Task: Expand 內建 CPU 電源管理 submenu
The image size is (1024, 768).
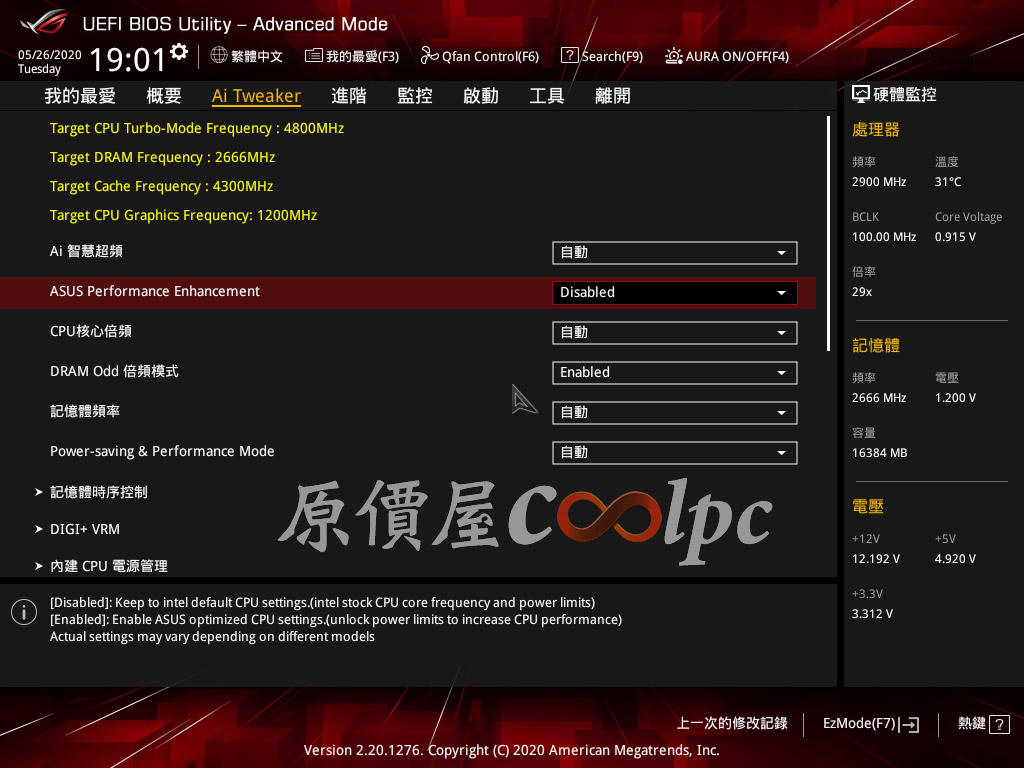Action: 108,566
